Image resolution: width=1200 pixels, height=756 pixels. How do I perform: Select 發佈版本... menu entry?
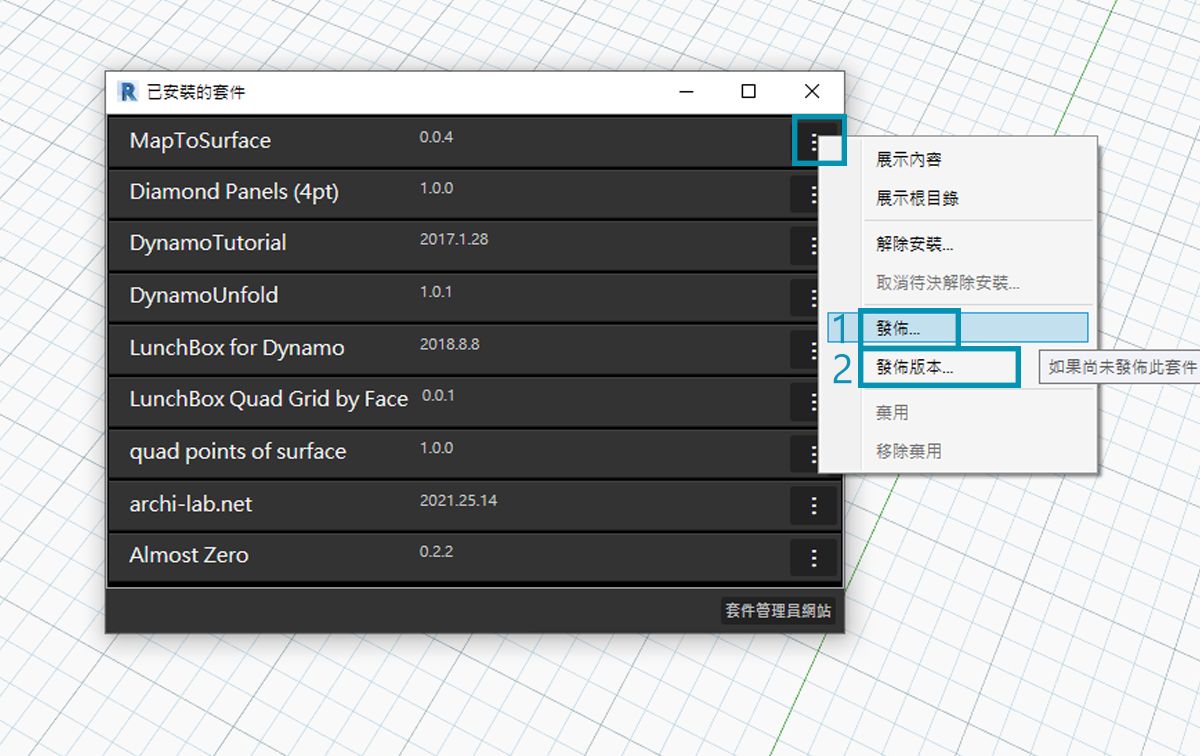point(914,367)
